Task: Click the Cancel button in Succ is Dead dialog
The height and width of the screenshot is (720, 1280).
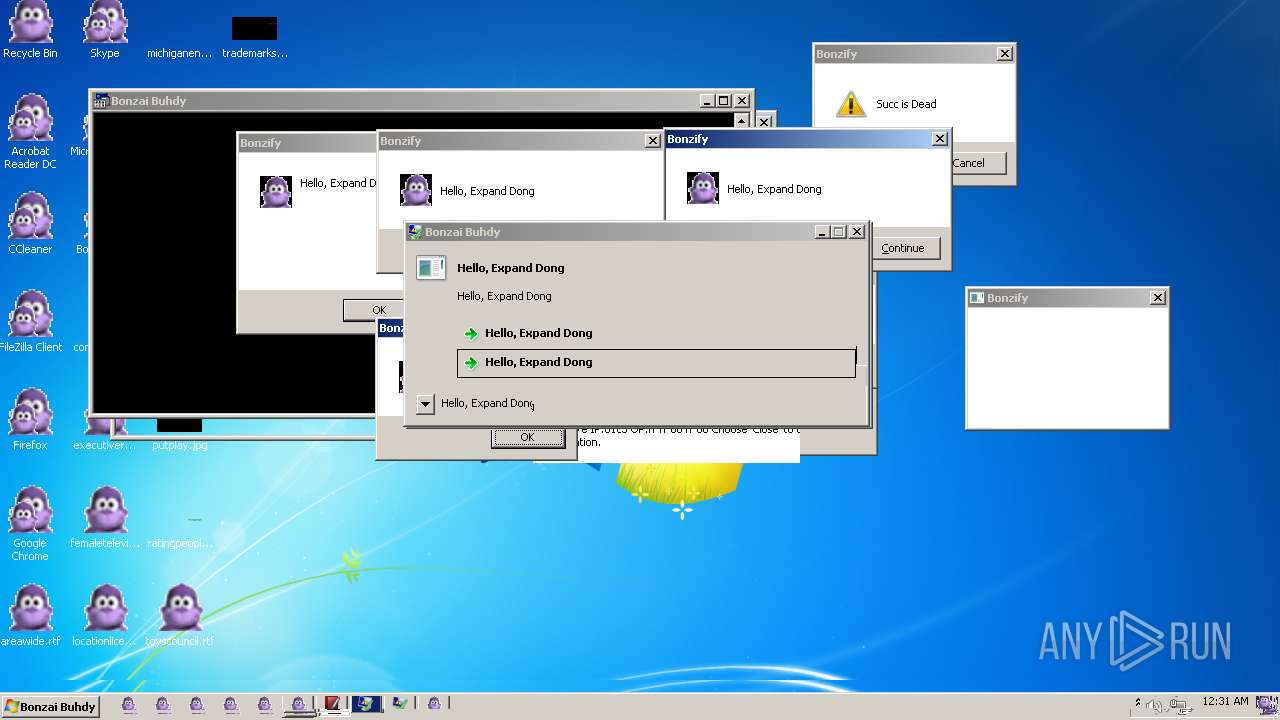Action: point(968,163)
